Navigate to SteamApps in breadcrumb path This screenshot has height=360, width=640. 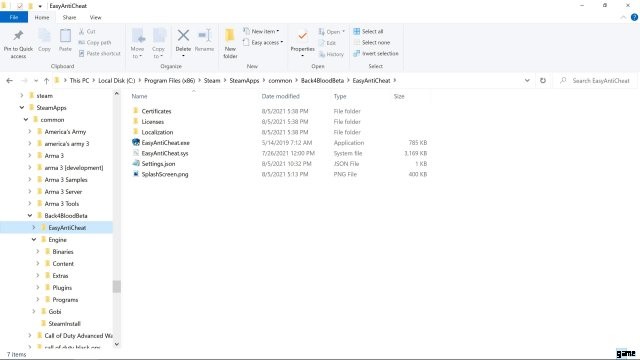[244, 81]
